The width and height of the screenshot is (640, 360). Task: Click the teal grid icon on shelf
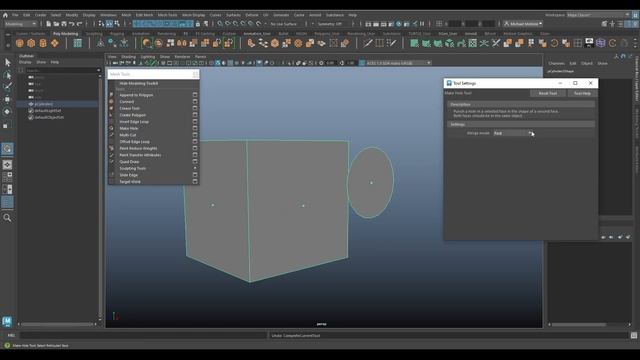click(x=77, y=43)
